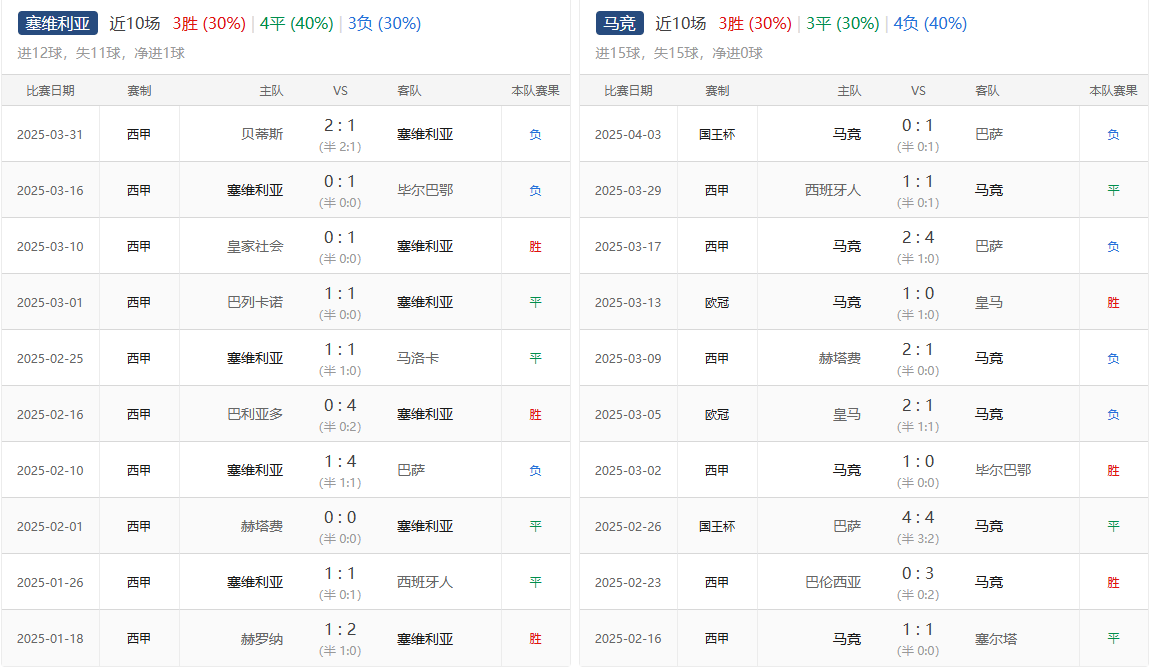Click the 0 : 4 score against 巴利亚多
This screenshot has height=667, width=1151.
point(340,406)
